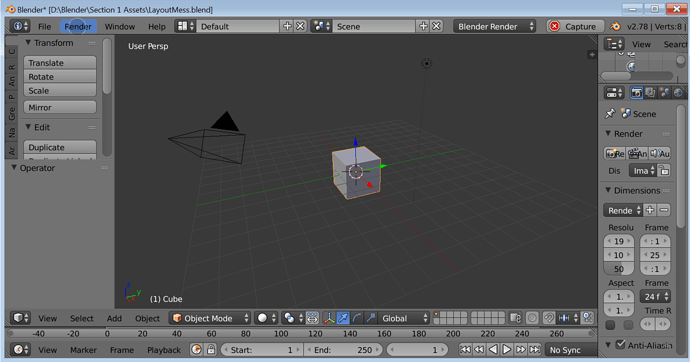690x362 pixels.
Task: Click the Duplicate button
Action: (x=60, y=147)
